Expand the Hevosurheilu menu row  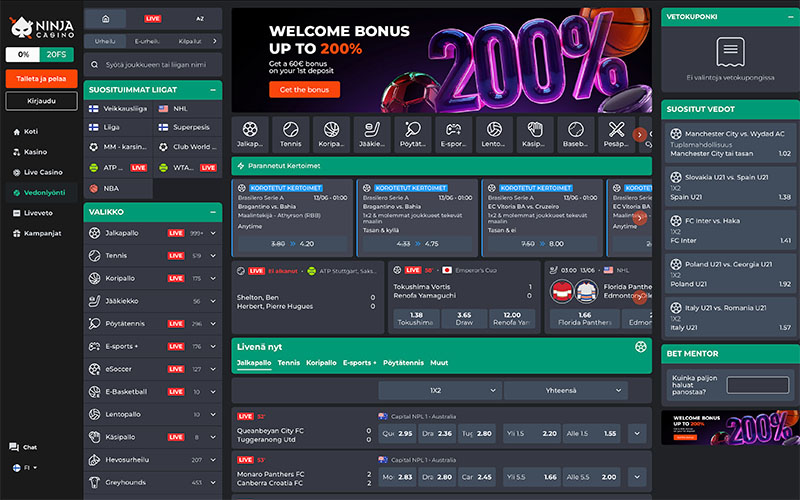click(x=213, y=460)
